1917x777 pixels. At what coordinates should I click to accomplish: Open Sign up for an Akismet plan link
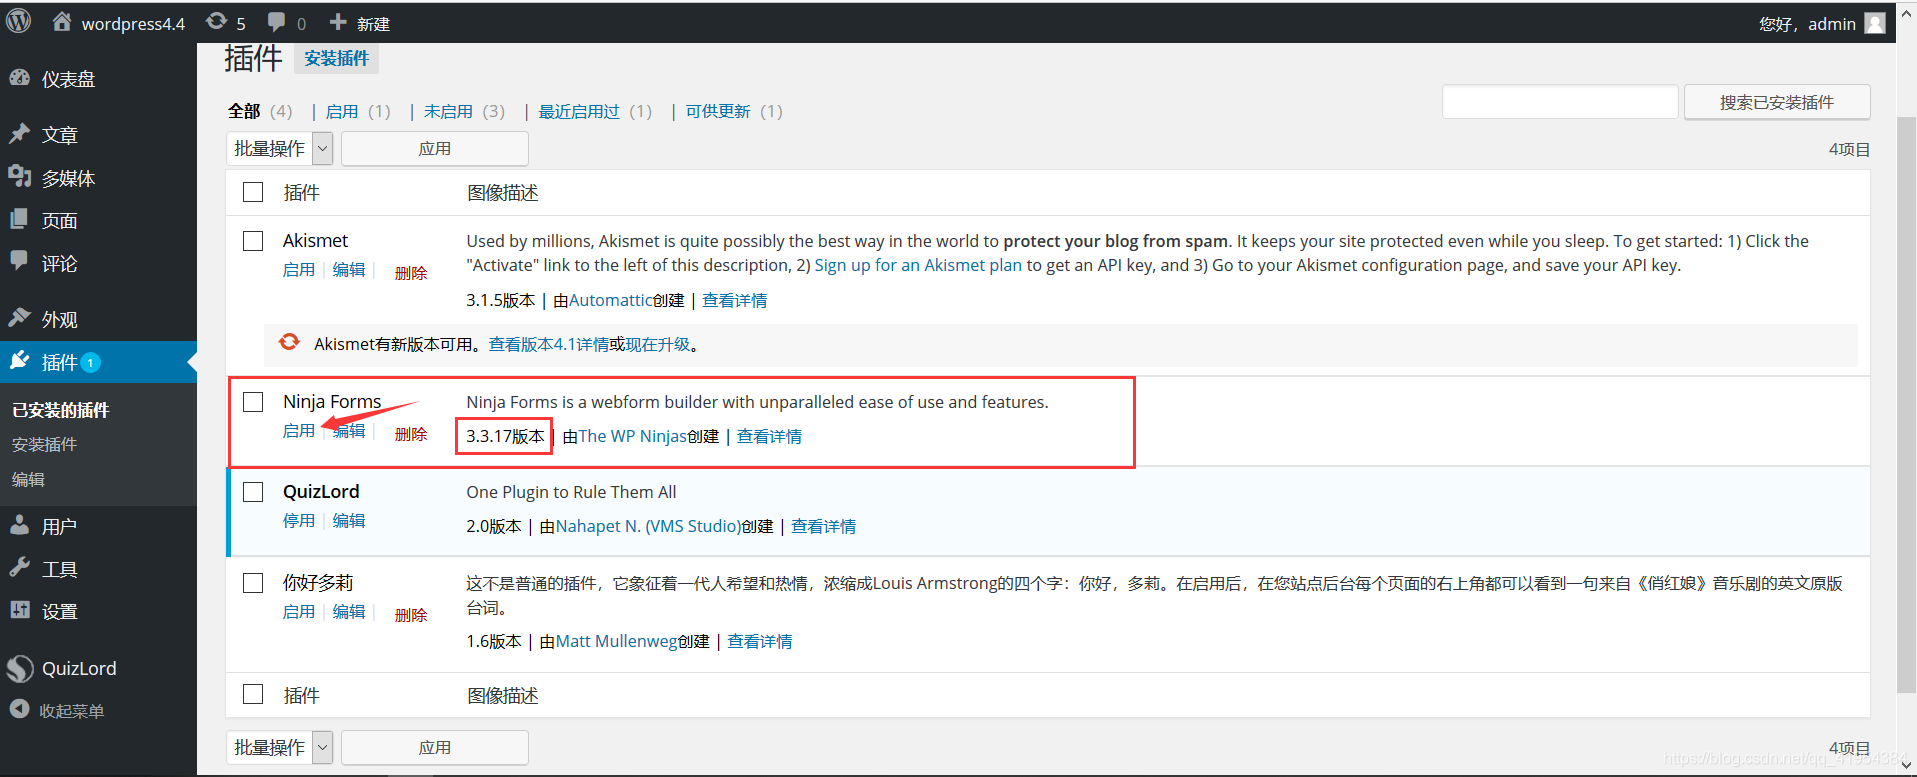[918, 265]
